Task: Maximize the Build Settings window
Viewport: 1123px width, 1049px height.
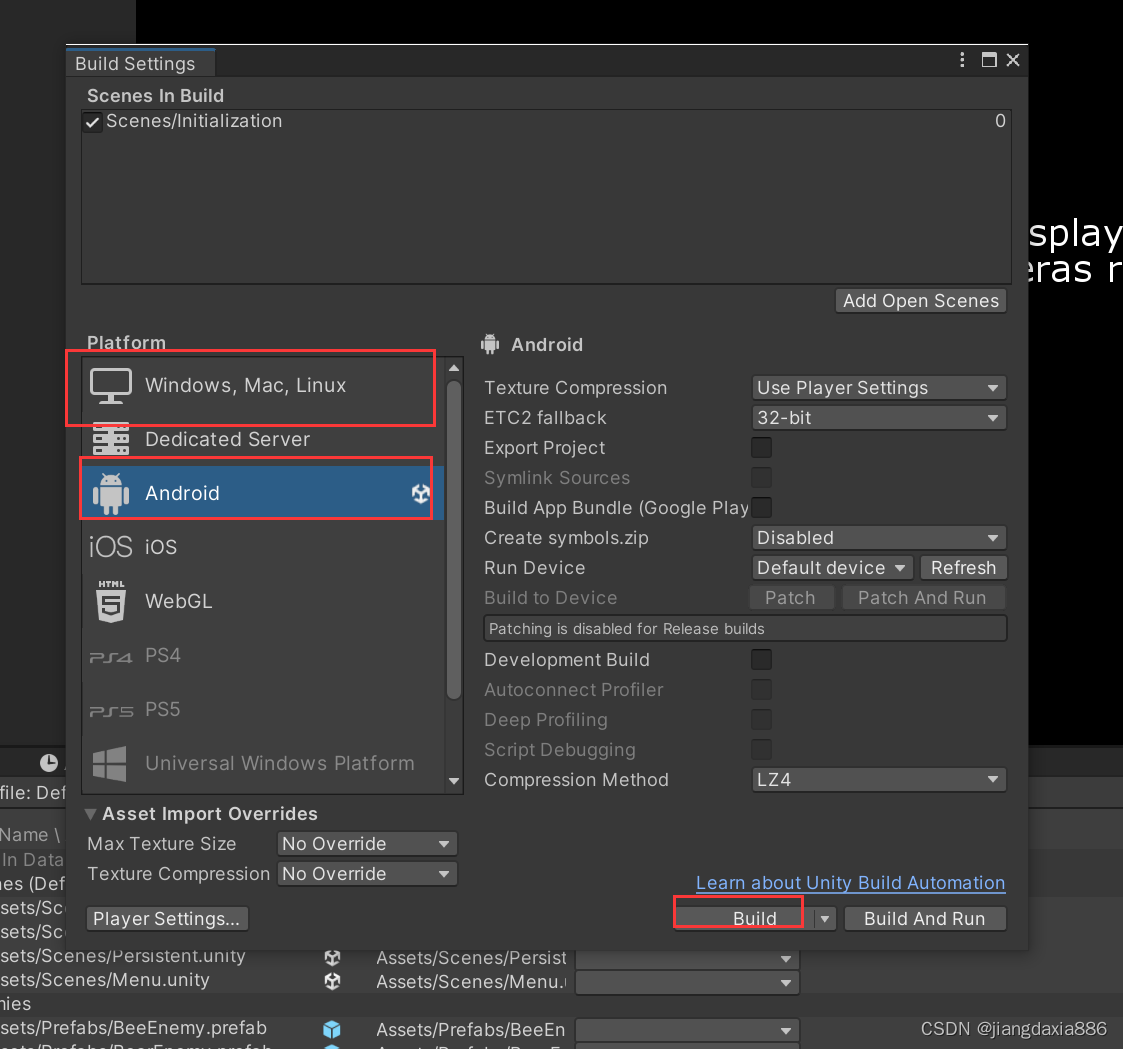Action: tap(989, 60)
